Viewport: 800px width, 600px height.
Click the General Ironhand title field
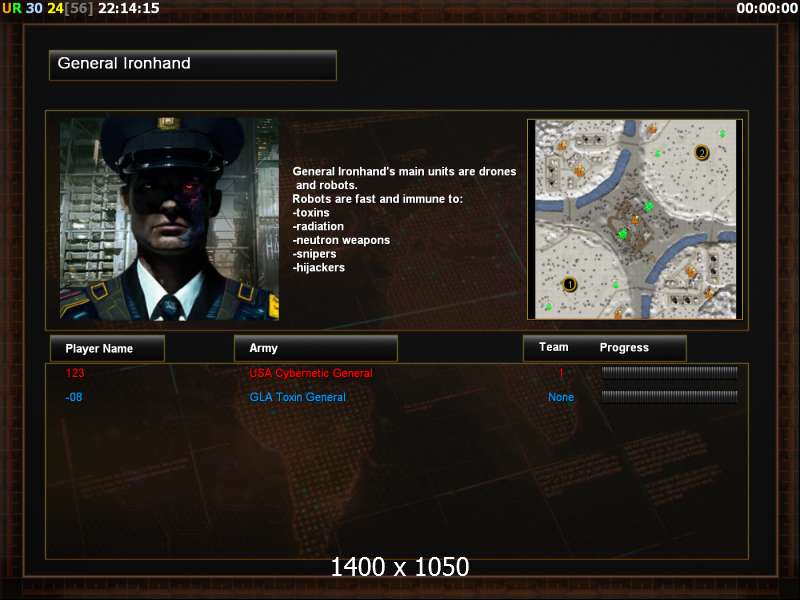click(193, 65)
